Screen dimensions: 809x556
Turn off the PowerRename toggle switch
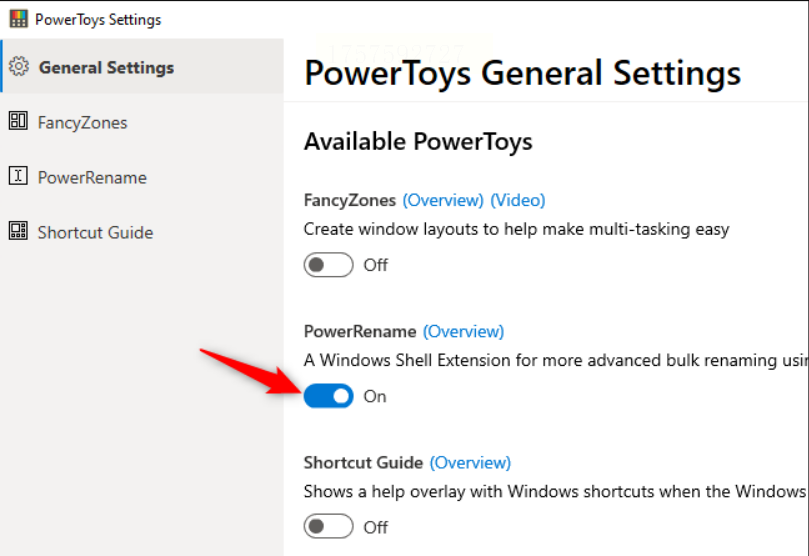click(329, 396)
